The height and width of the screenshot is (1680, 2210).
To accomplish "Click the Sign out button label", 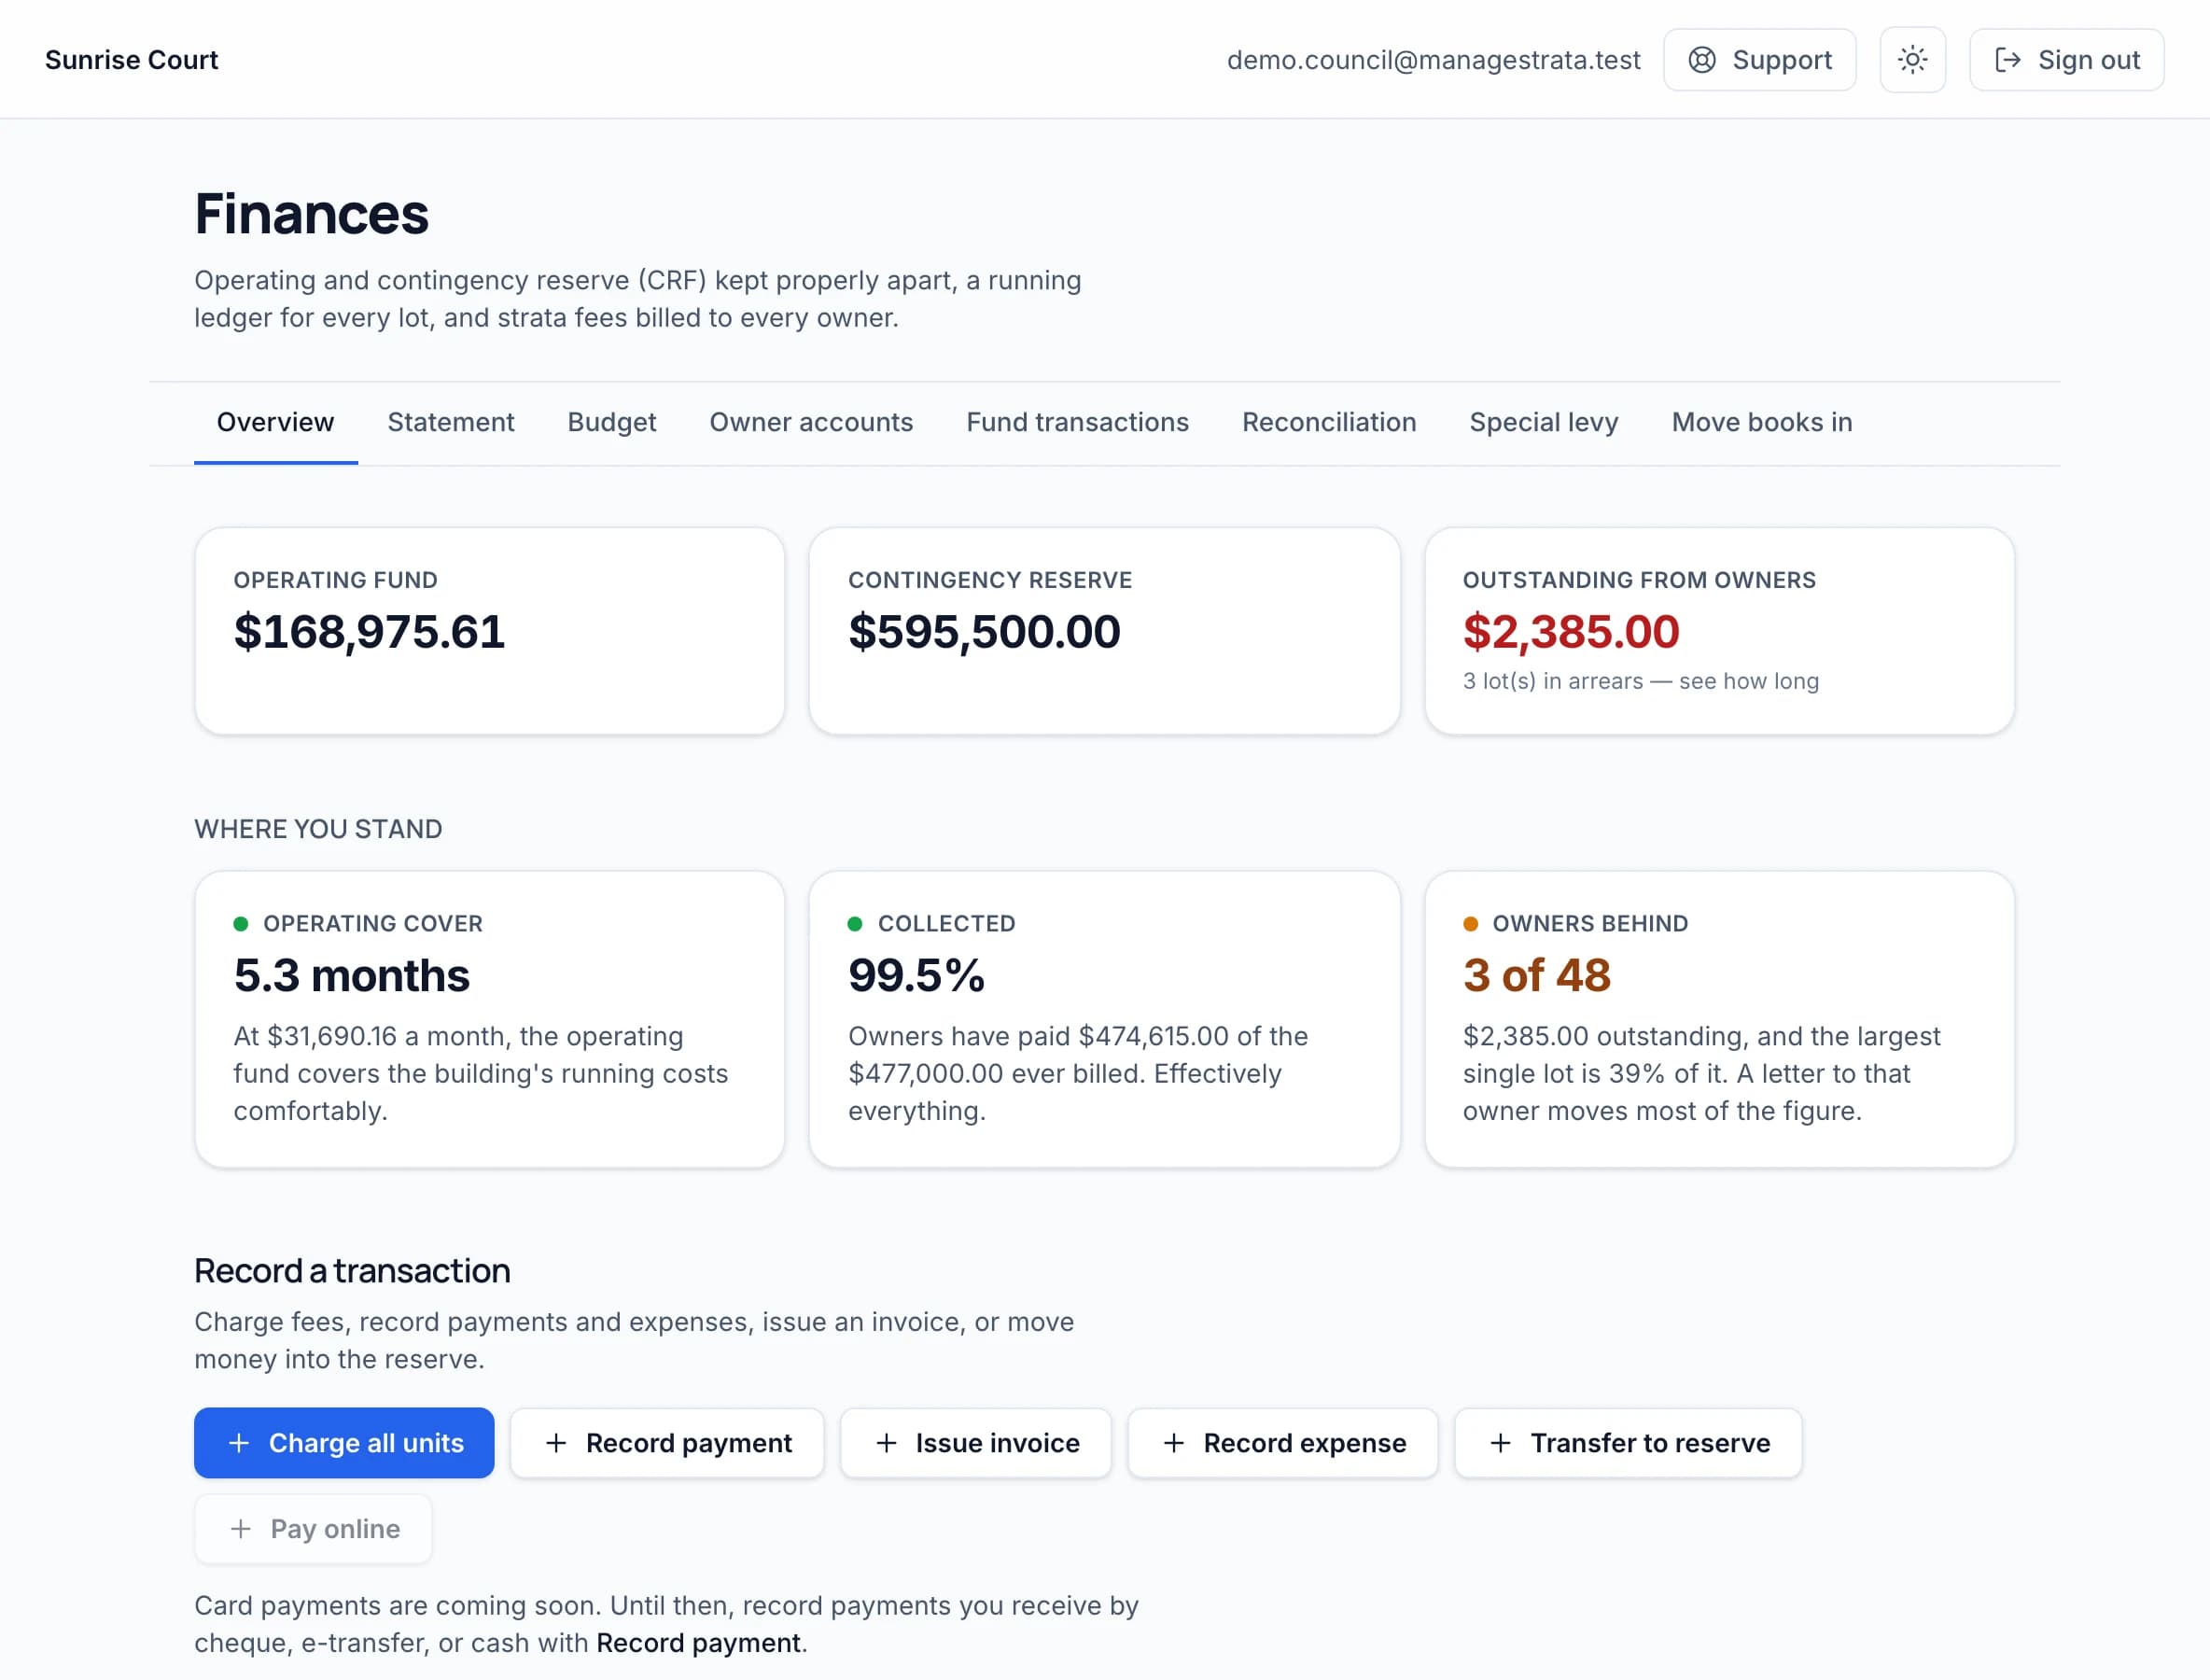I will (2089, 60).
